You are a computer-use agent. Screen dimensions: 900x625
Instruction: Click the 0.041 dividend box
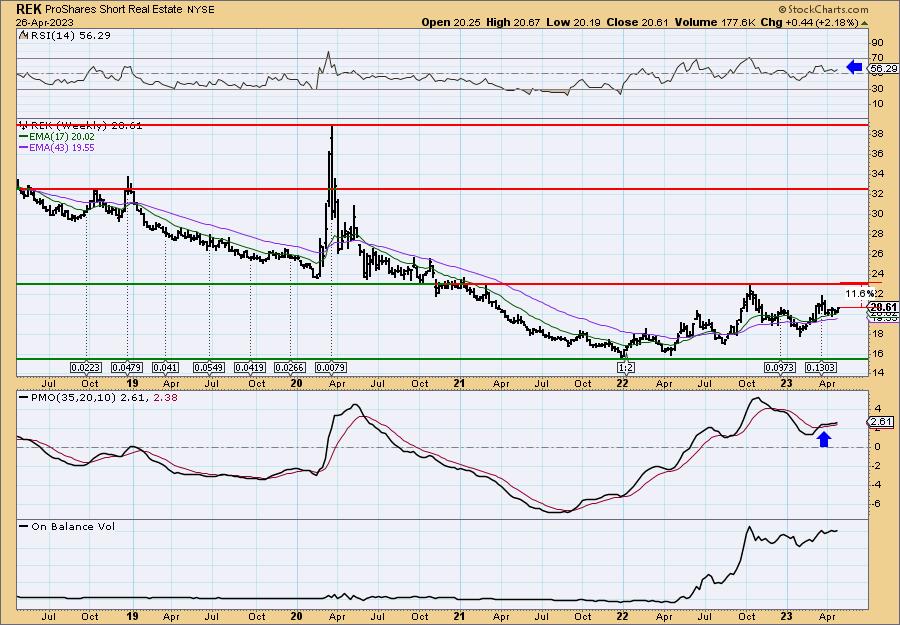(x=165, y=367)
